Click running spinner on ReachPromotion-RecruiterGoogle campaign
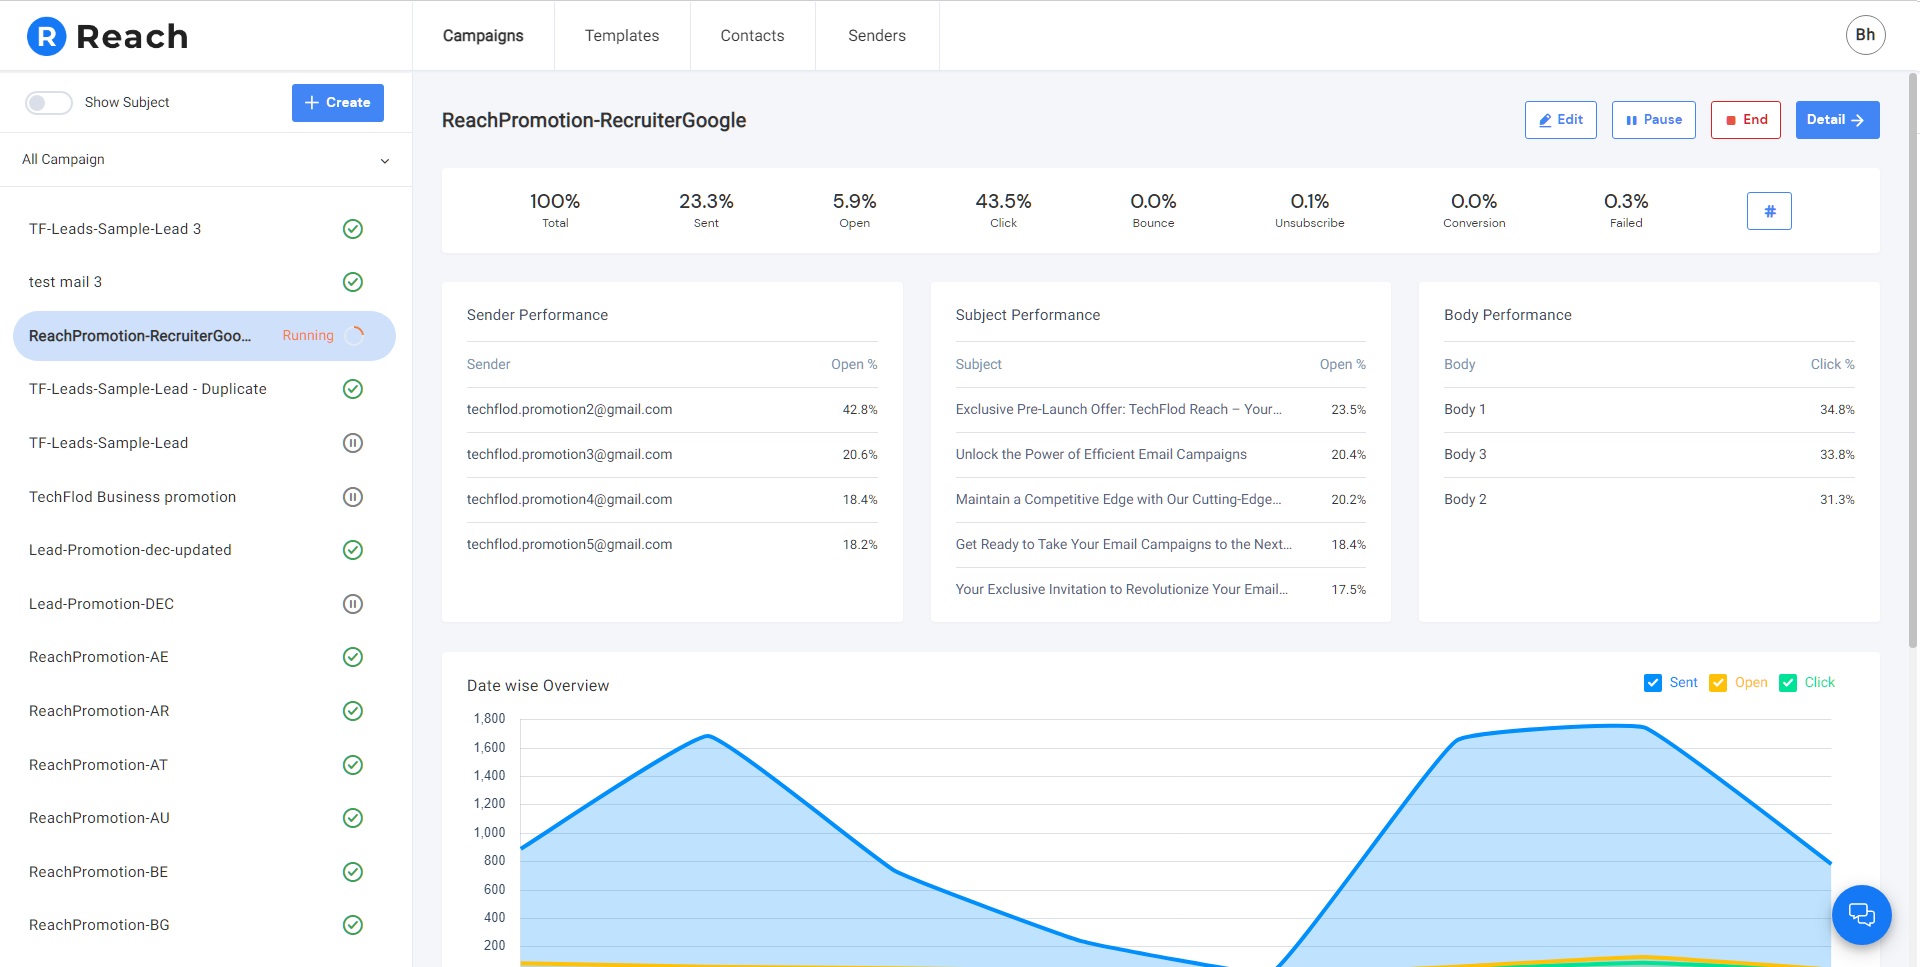The image size is (1920, 967). 355,336
